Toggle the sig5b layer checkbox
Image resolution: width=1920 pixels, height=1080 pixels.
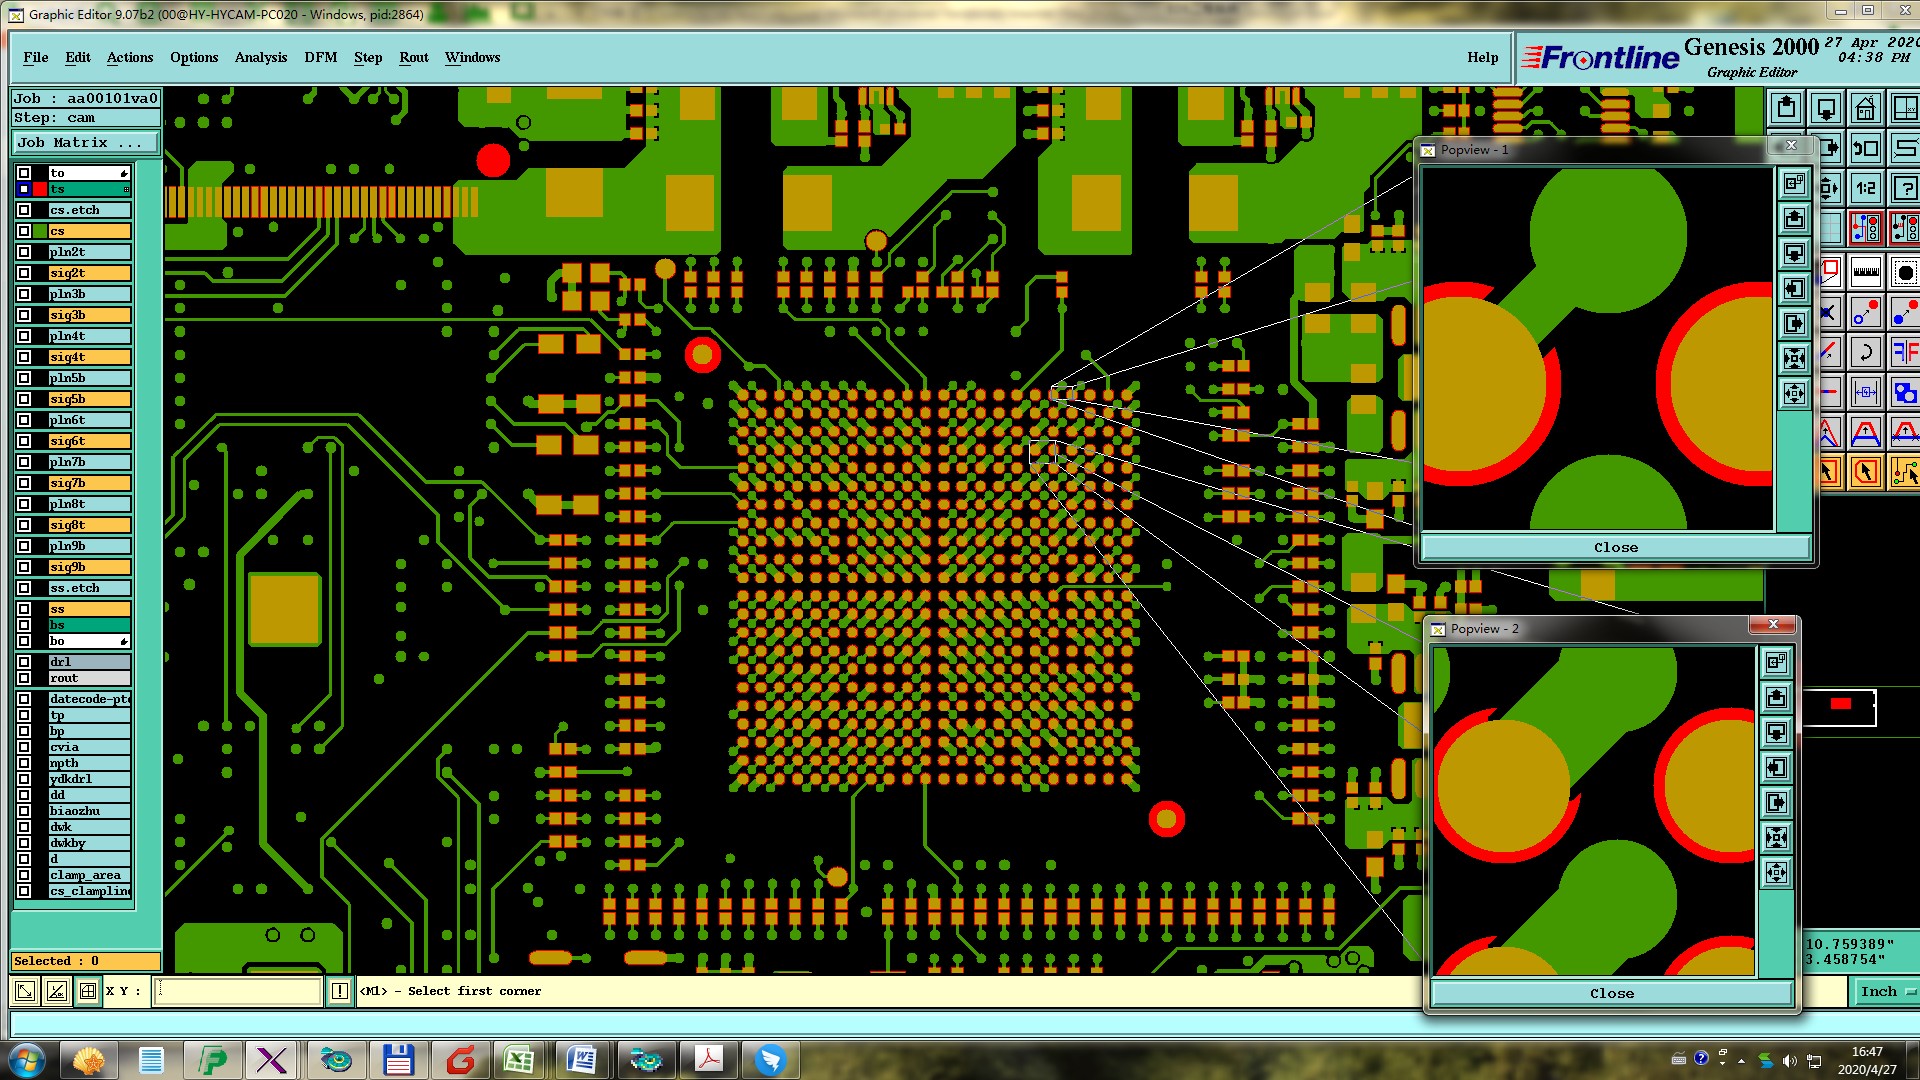pyautogui.click(x=24, y=399)
